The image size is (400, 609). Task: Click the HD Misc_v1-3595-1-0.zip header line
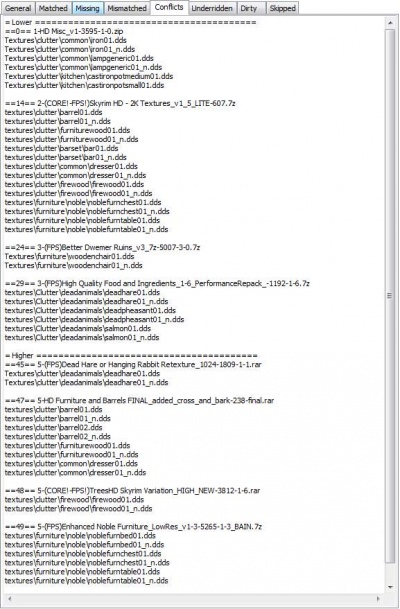pyautogui.click(x=64, y=31)
